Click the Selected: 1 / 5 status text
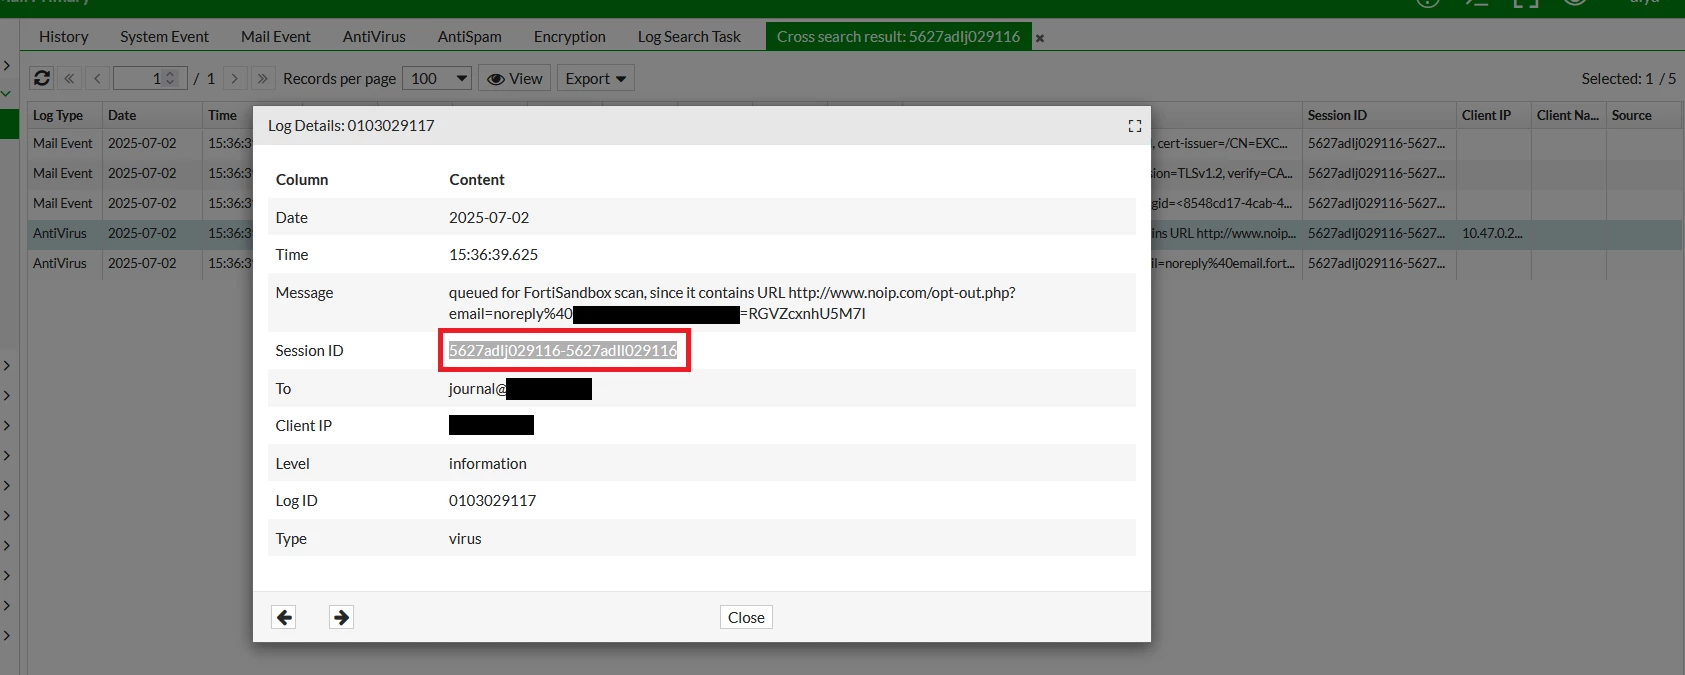The height and width of the screenshot is (675, 1685). [1628, 78]
